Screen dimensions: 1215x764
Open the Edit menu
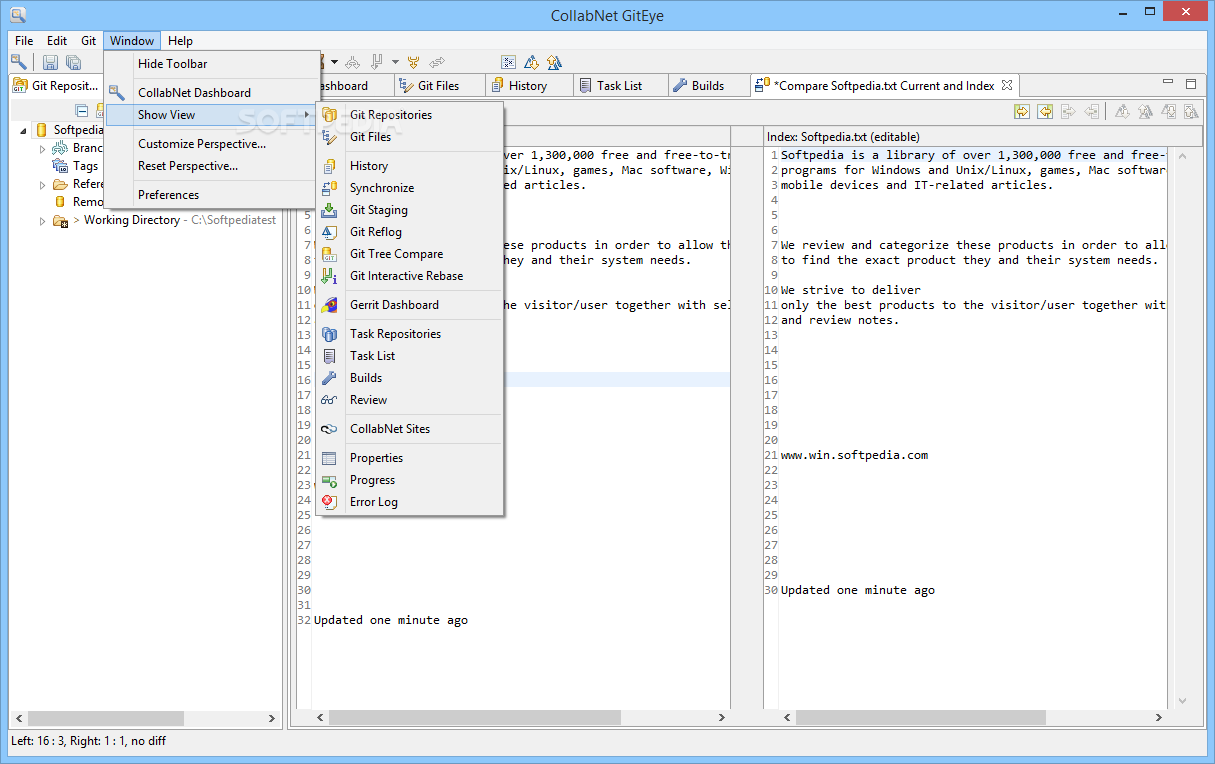coord(57,41)
